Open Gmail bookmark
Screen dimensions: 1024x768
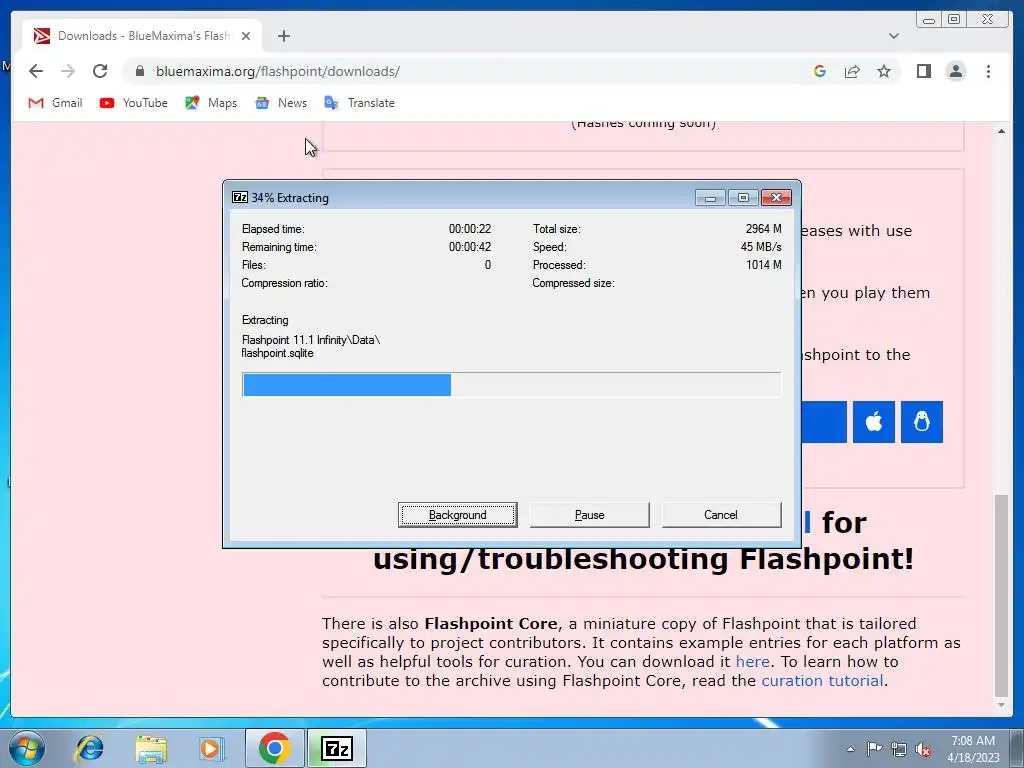pyautogui.click(x=56, y=103)
